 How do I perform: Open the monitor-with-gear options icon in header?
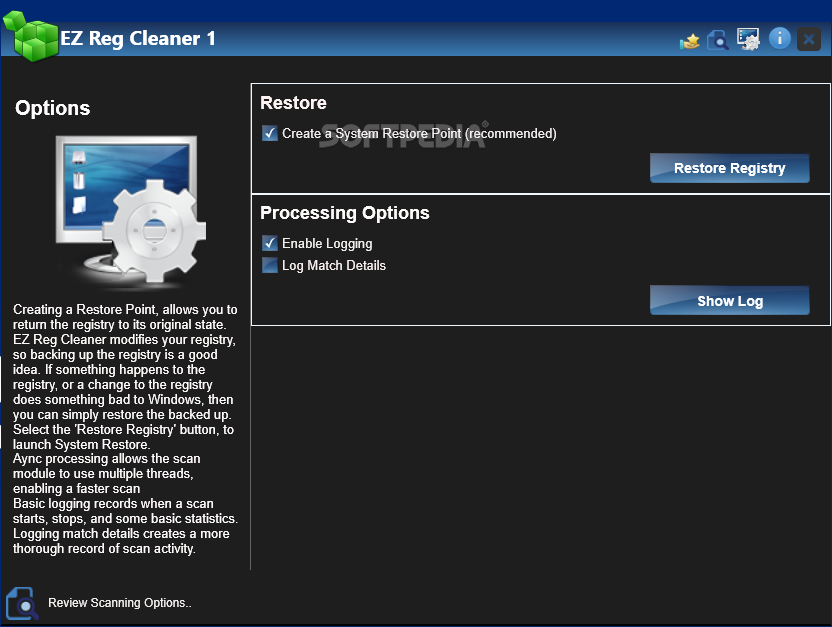pos(748,39)
